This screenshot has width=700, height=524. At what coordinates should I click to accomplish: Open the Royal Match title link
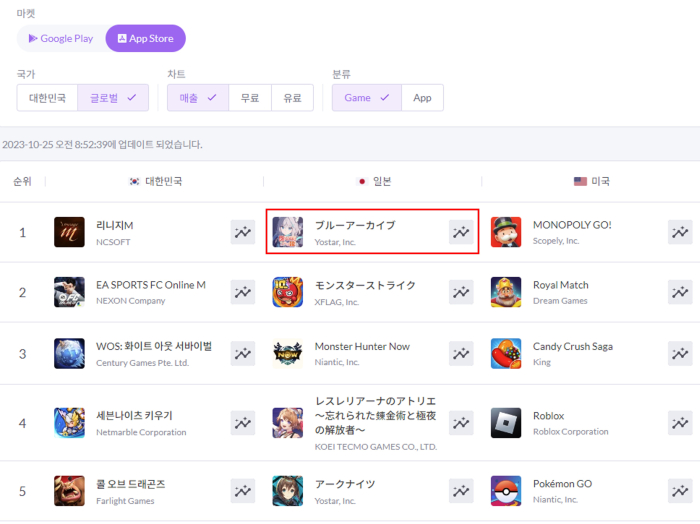[x=561, y=285]
